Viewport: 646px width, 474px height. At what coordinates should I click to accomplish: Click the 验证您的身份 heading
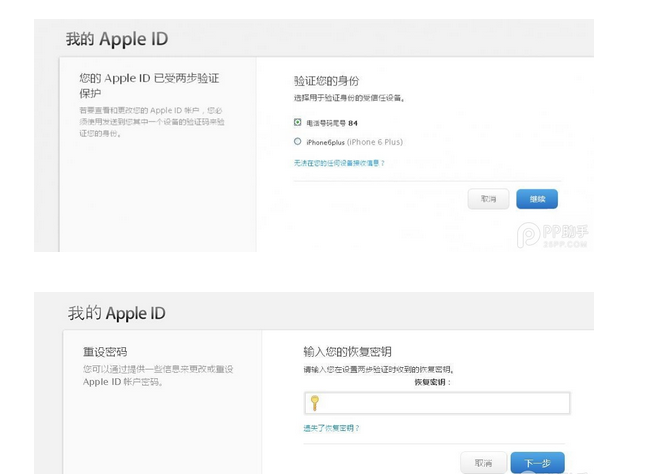pos(326,81)
